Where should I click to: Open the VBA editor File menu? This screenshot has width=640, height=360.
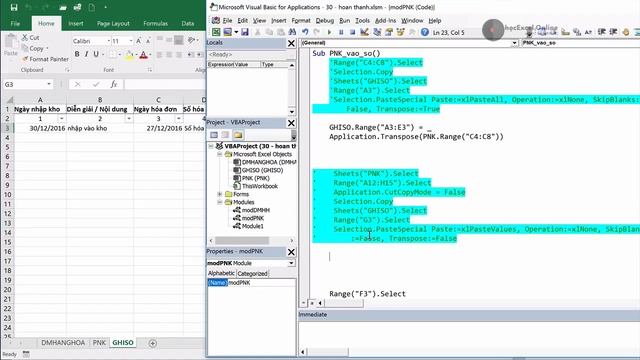[x=227, y=20]
